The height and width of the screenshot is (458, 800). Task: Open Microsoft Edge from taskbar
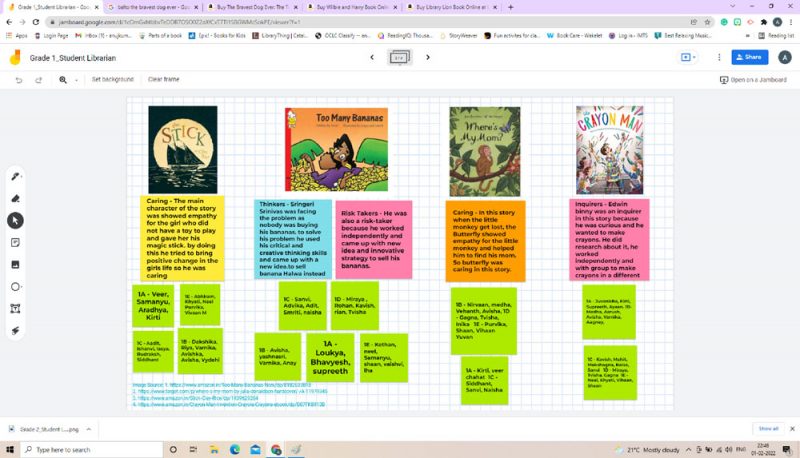(235, 449)
